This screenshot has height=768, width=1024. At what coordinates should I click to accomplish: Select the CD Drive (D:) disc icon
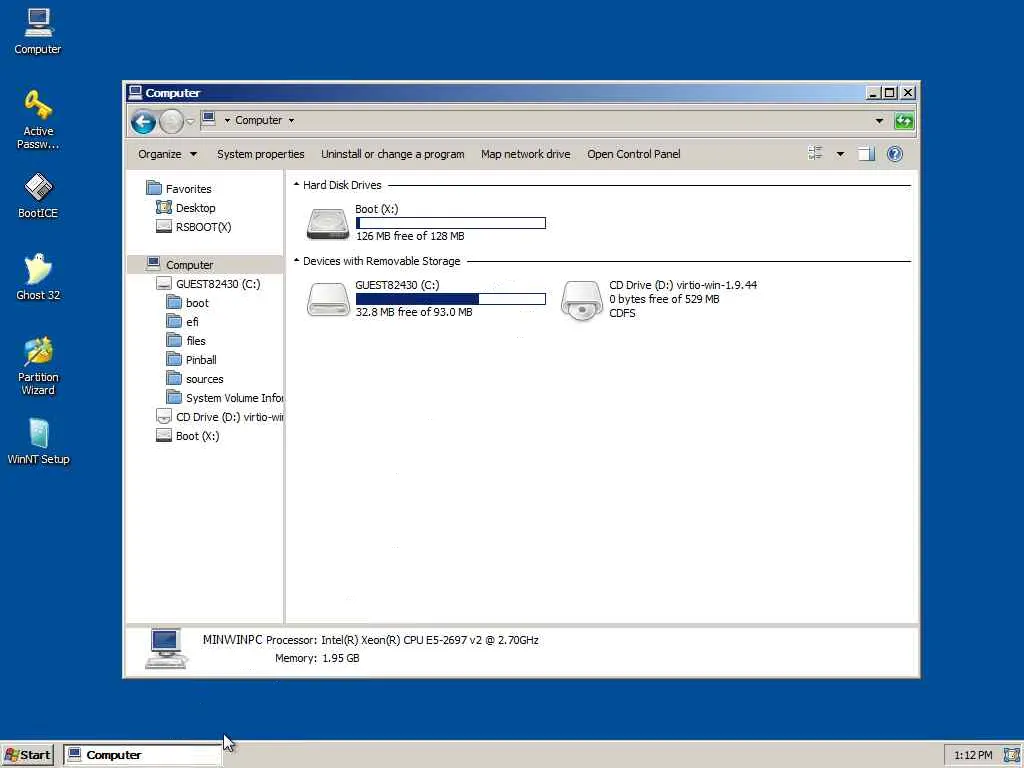coord(581,300)
